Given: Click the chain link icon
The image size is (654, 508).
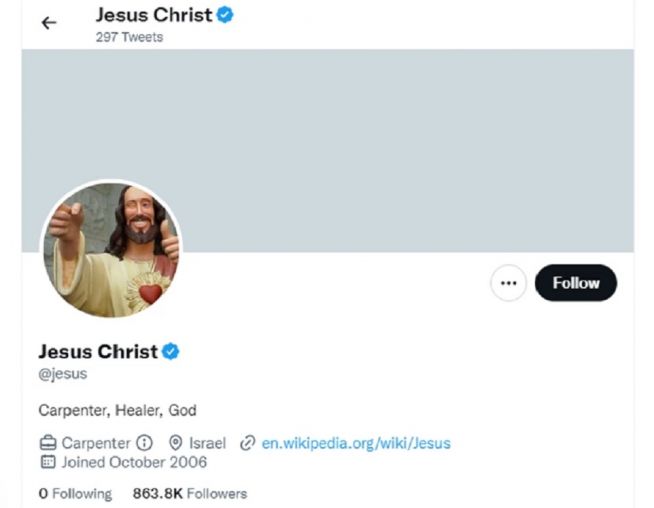Looking at the screenshot, I should coord(247,442).
